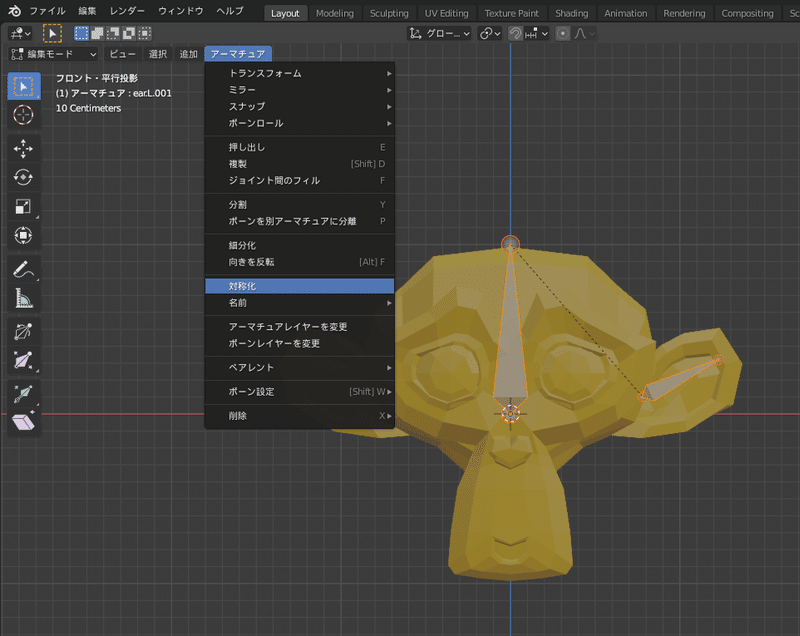
Task: Activate the 3D Cursor tool
Action: [23, 115]
